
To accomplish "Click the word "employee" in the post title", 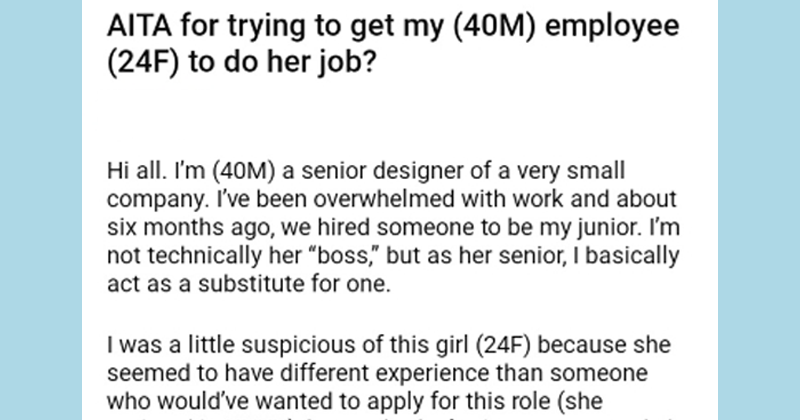I will point(612,26).
